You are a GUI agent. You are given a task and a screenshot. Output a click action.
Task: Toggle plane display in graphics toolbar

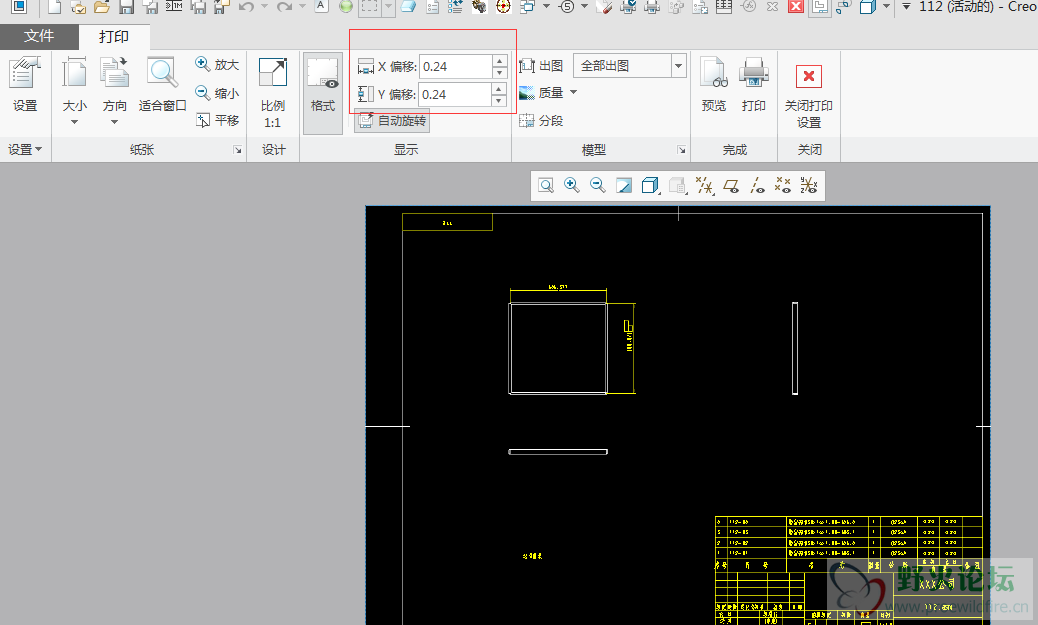coord(731,185)
